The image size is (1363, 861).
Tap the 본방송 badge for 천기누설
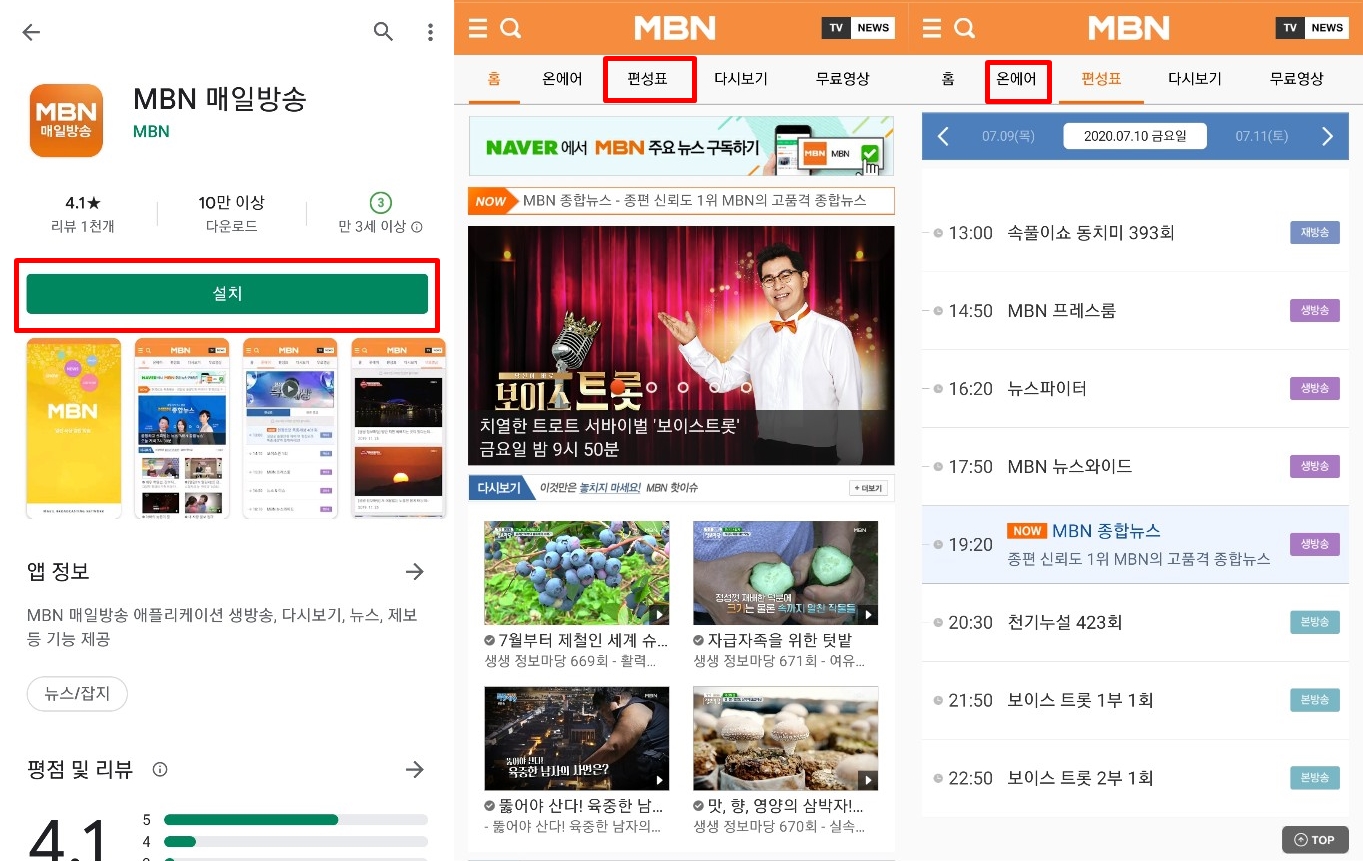(1314, 622)
